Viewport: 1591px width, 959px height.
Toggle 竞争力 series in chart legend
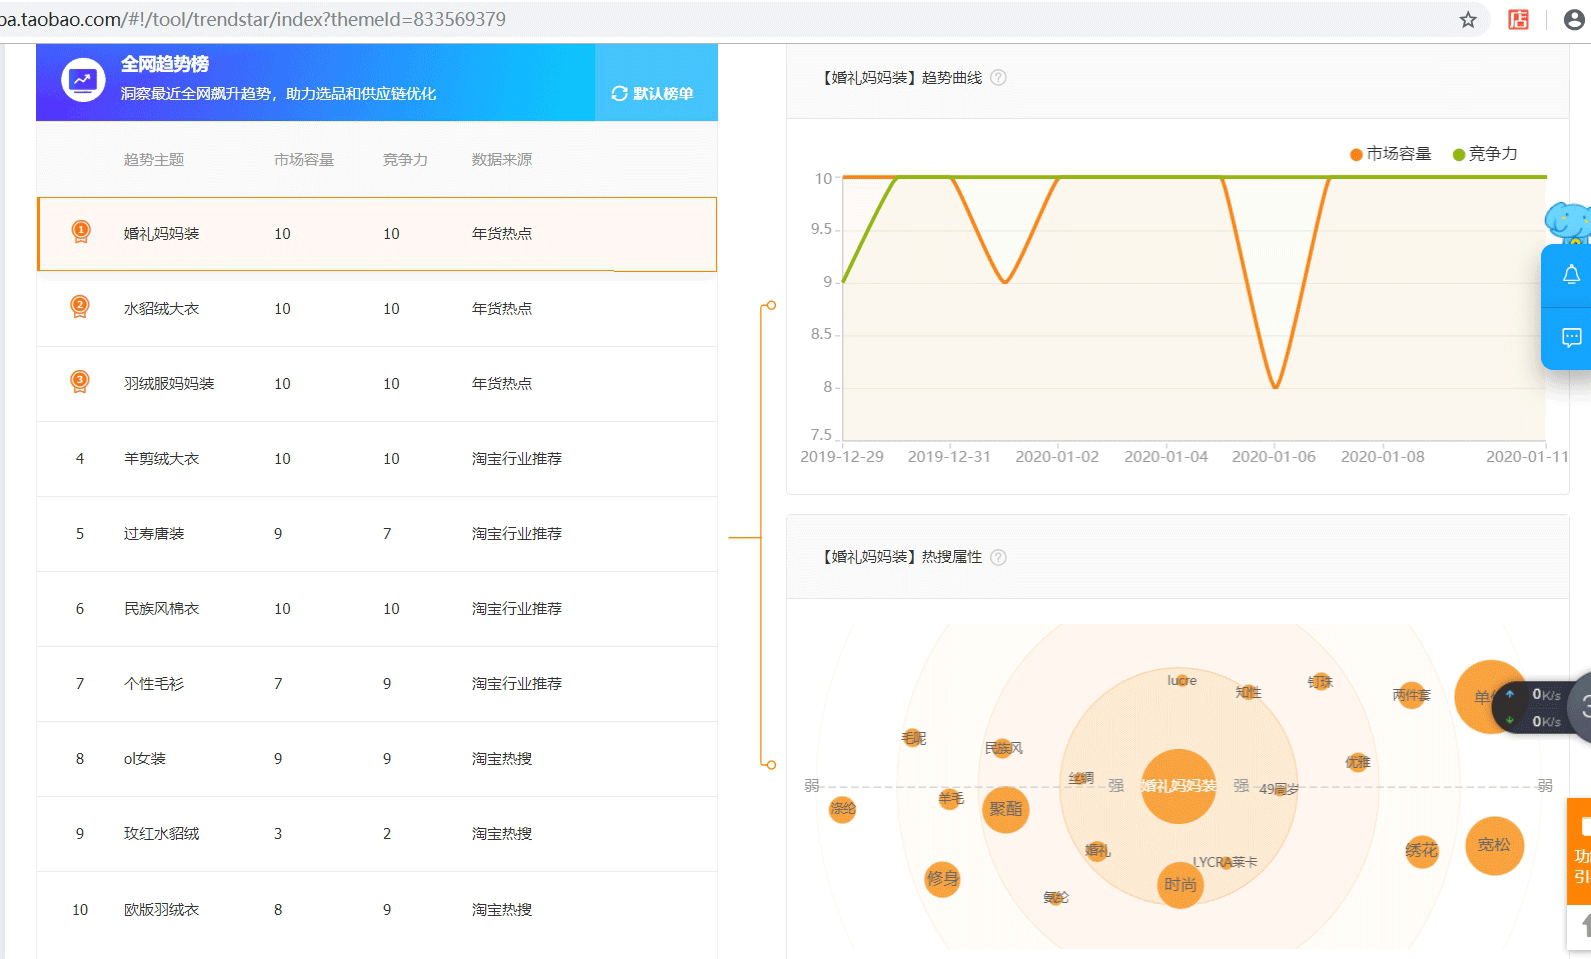[x=1485, y=154]
